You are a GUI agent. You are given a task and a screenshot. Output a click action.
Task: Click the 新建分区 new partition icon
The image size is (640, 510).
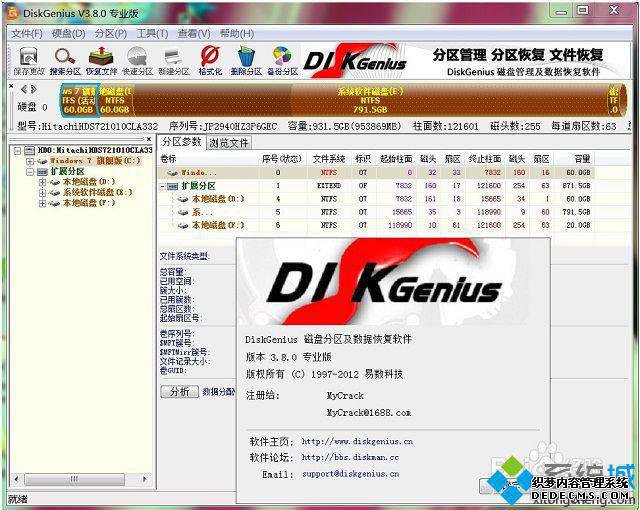[x=174, y=61]
